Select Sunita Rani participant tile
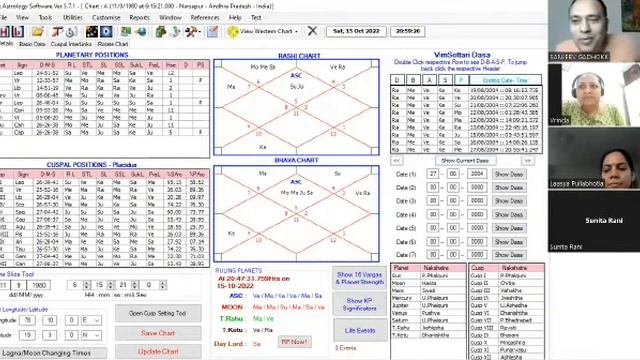The image size is (640, 360). (x=594, y=221)
